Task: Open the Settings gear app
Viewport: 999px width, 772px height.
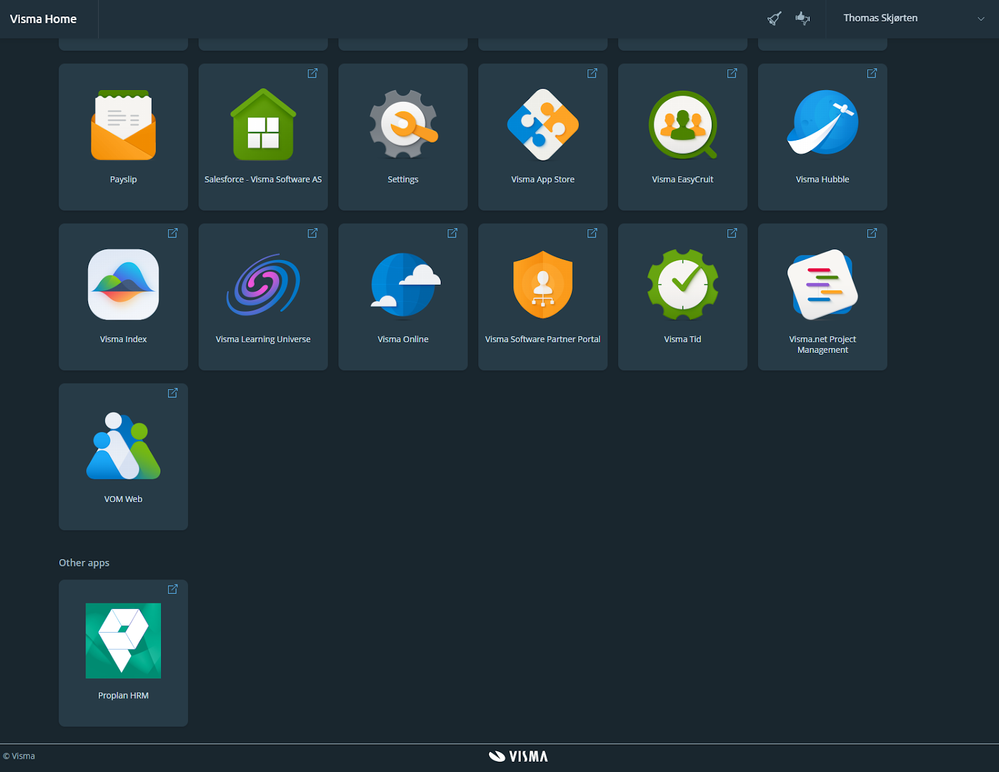Action: (x=403, y=137)
